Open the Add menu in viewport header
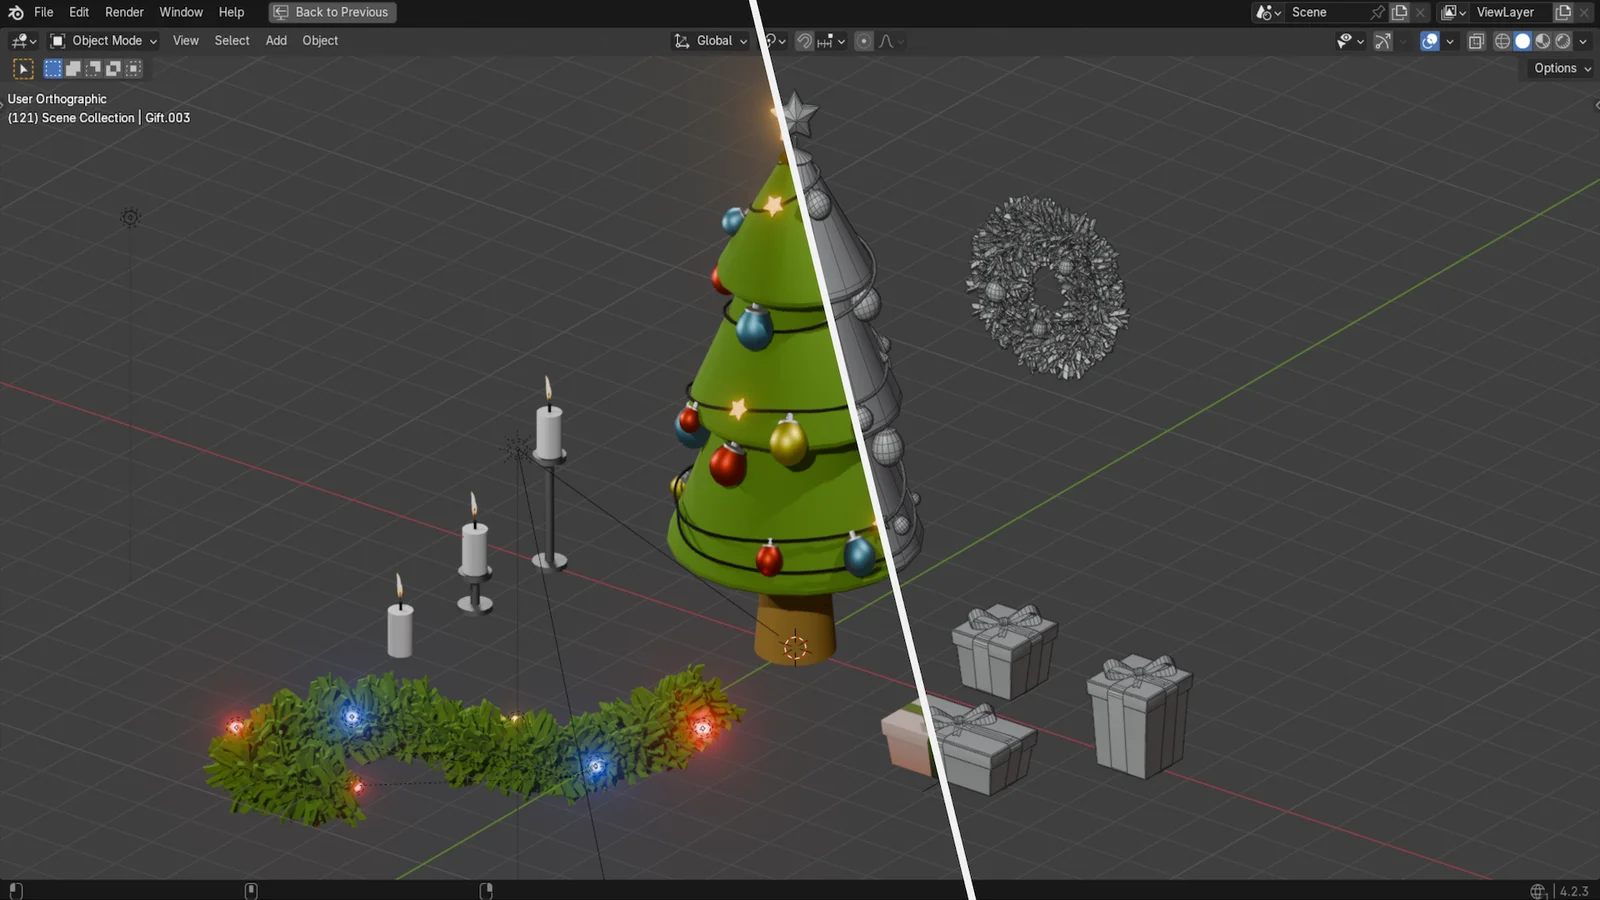 tap(276, 41)
